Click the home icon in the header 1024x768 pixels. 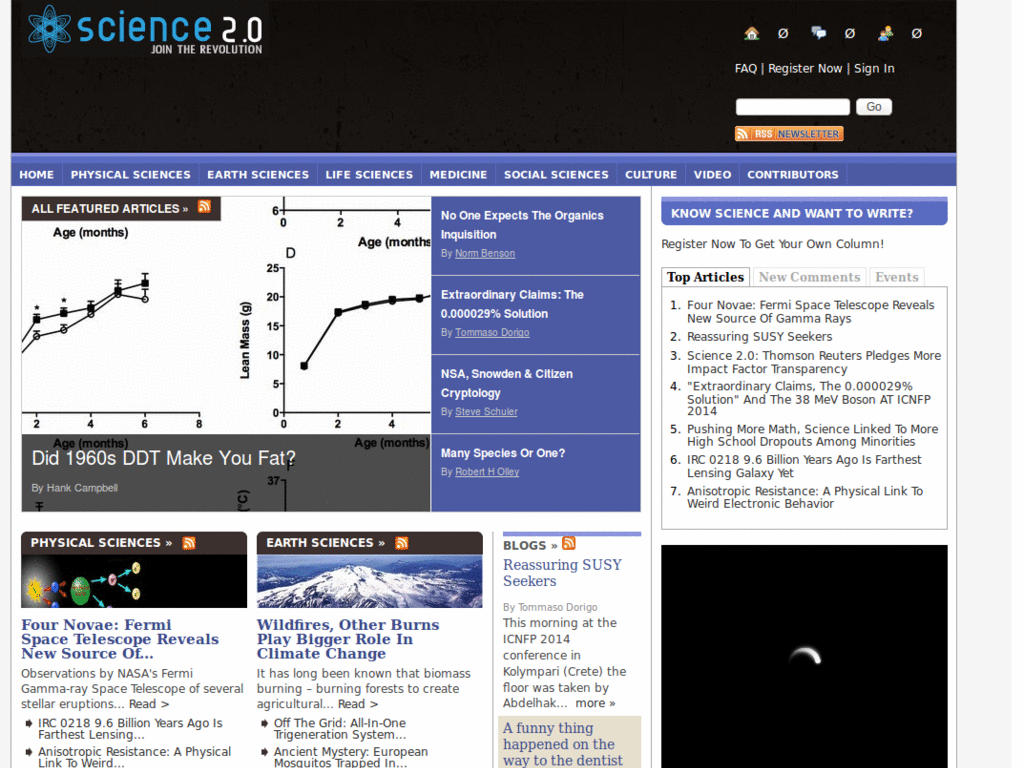751,33
